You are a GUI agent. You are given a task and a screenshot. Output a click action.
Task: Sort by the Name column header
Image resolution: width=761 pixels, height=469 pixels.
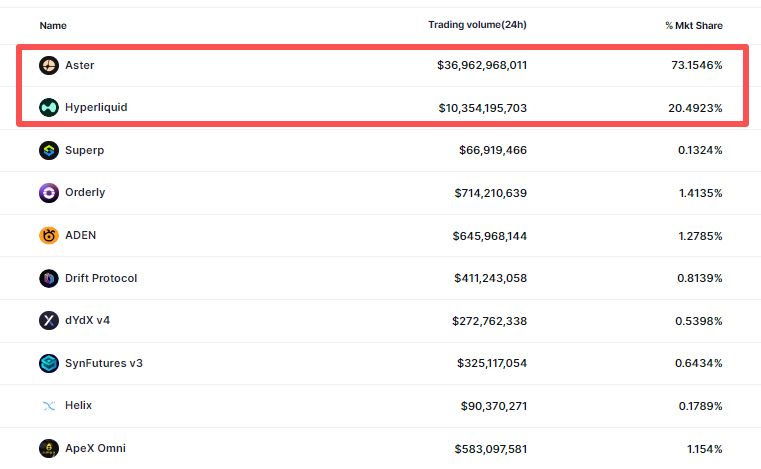click(x=53, y=25)
